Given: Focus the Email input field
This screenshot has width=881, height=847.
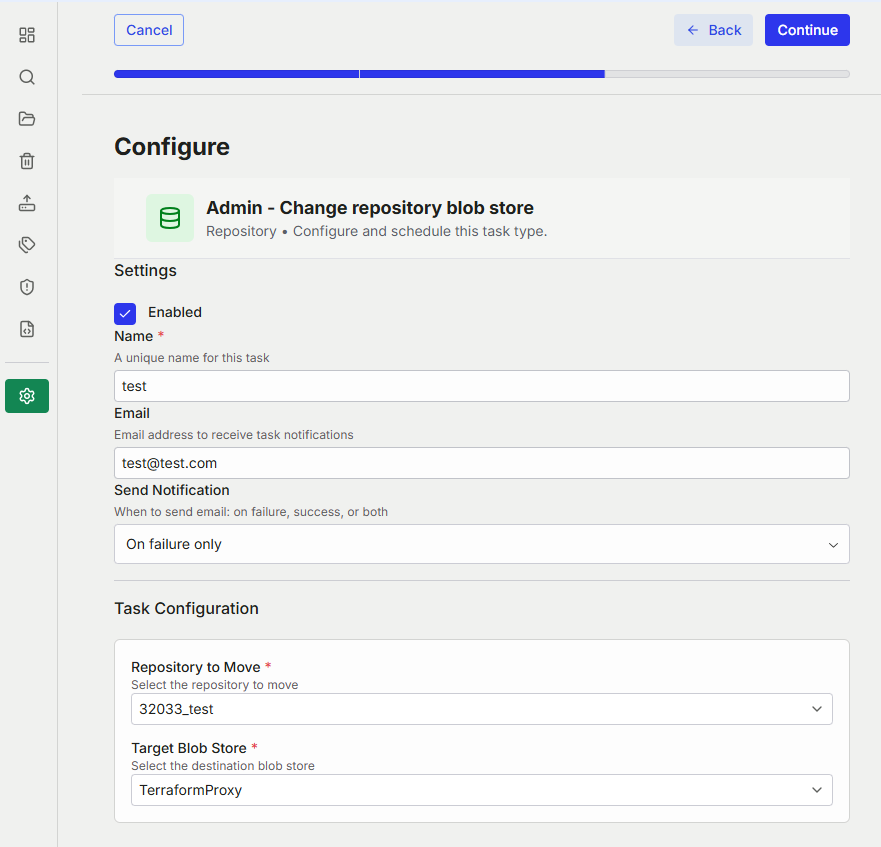Looking at the screenshot, I should 482,463.
